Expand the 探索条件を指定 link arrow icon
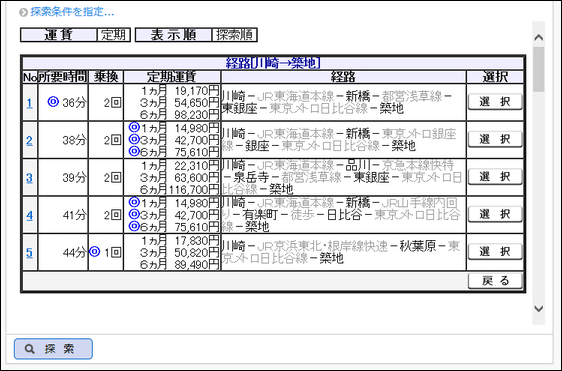 pyautogui.click(x=23, y=13)
